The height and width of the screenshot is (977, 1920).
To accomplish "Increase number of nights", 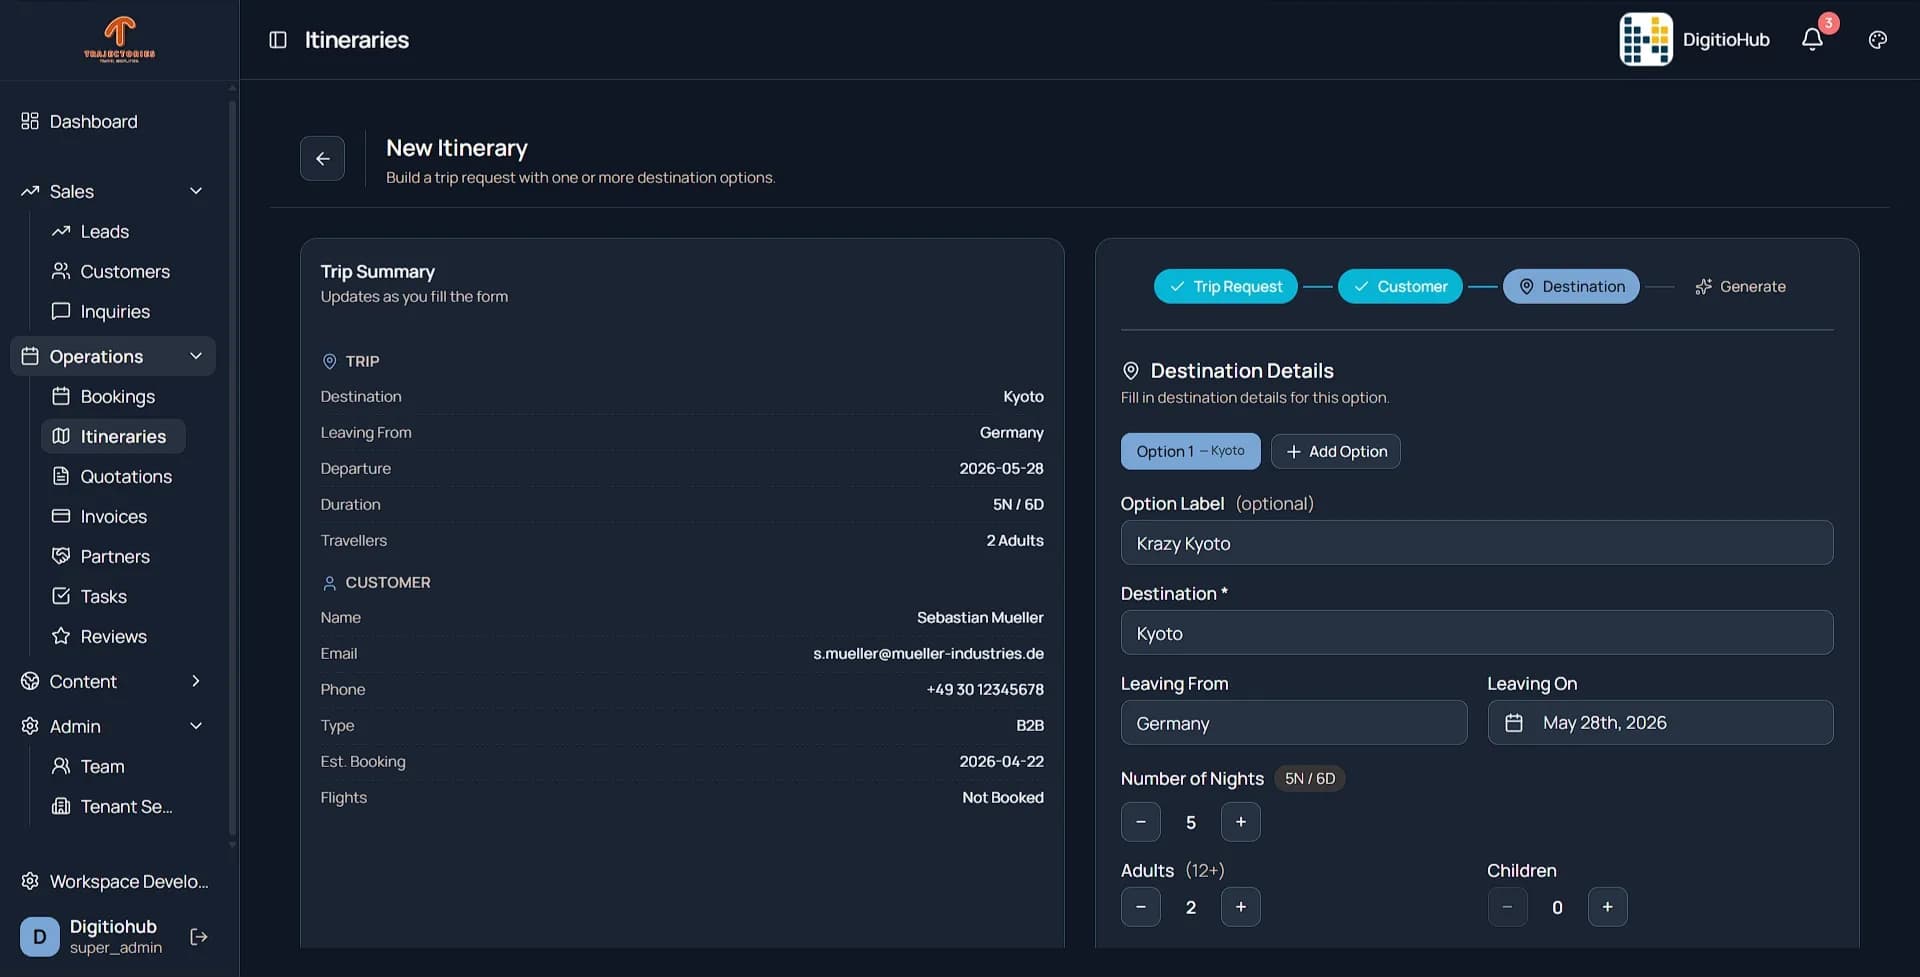I will (x=1241, y=822).
